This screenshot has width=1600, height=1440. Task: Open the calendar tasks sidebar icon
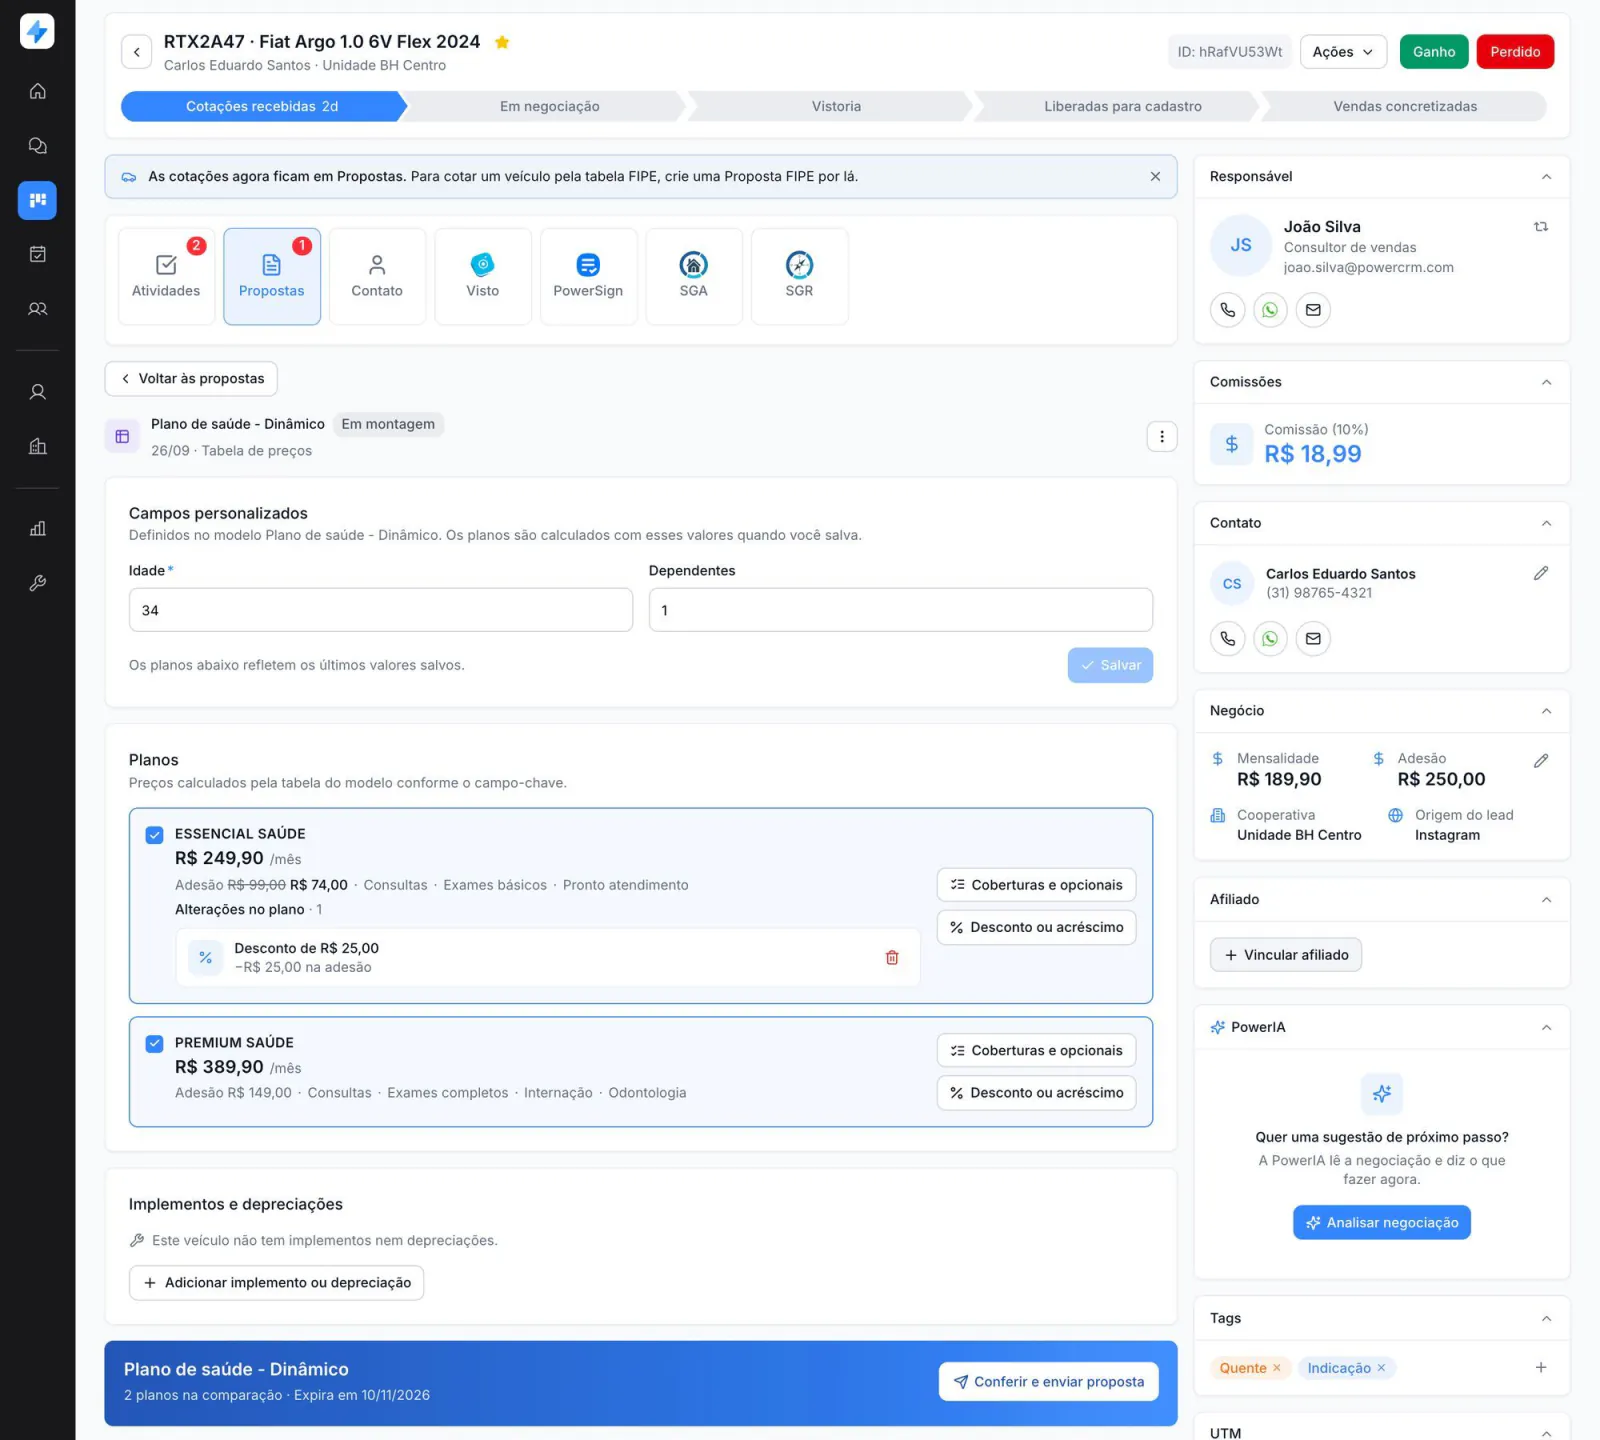(x=37, y=254)
